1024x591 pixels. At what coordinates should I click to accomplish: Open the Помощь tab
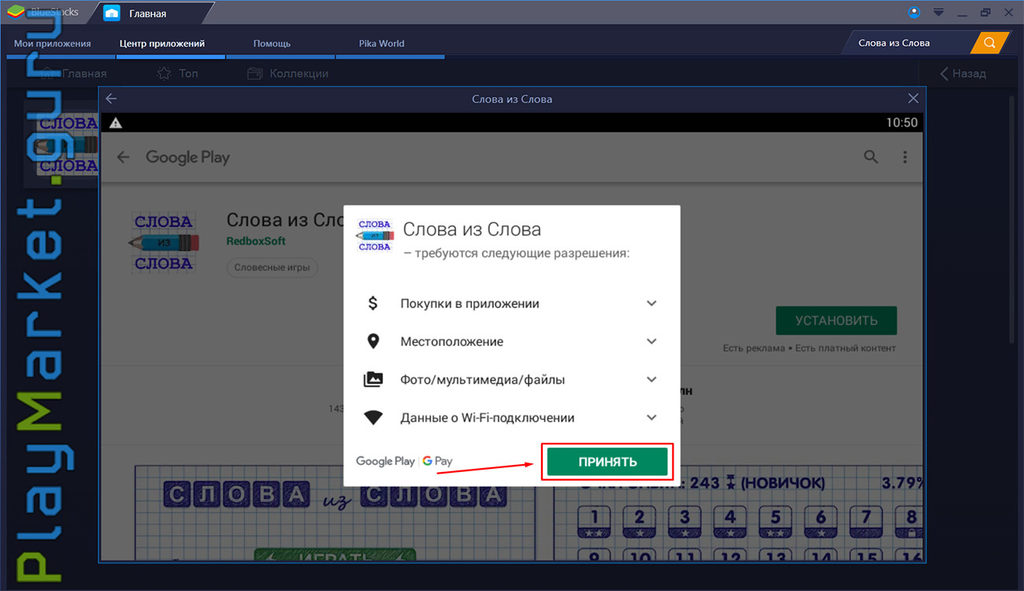click(272, 44)
